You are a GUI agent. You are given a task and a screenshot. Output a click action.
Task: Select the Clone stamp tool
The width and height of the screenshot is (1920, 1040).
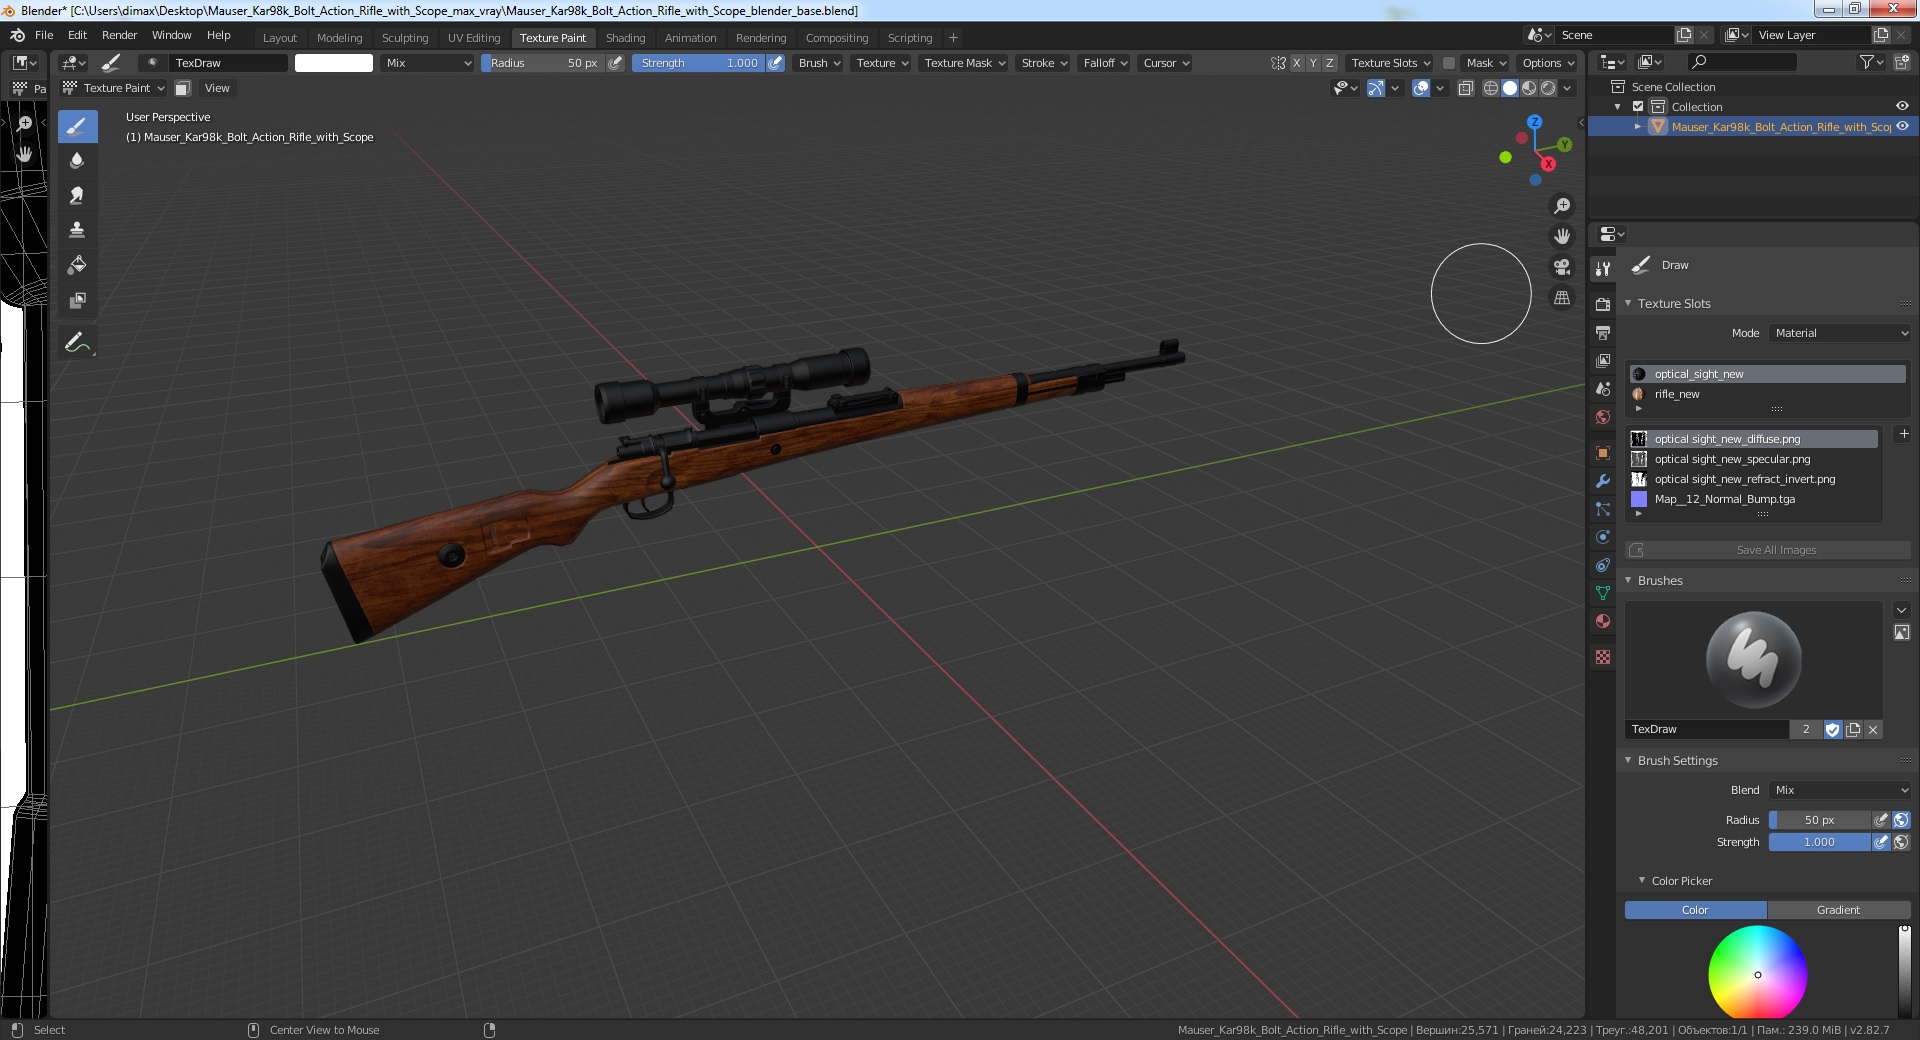(77, 231)
